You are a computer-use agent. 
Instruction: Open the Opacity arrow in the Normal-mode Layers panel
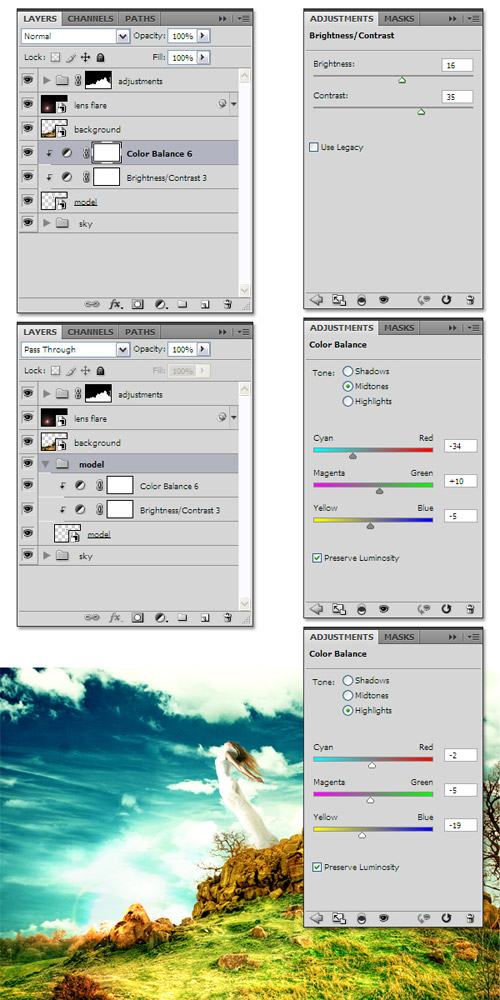pyautogui.click(x=203, y=36)
